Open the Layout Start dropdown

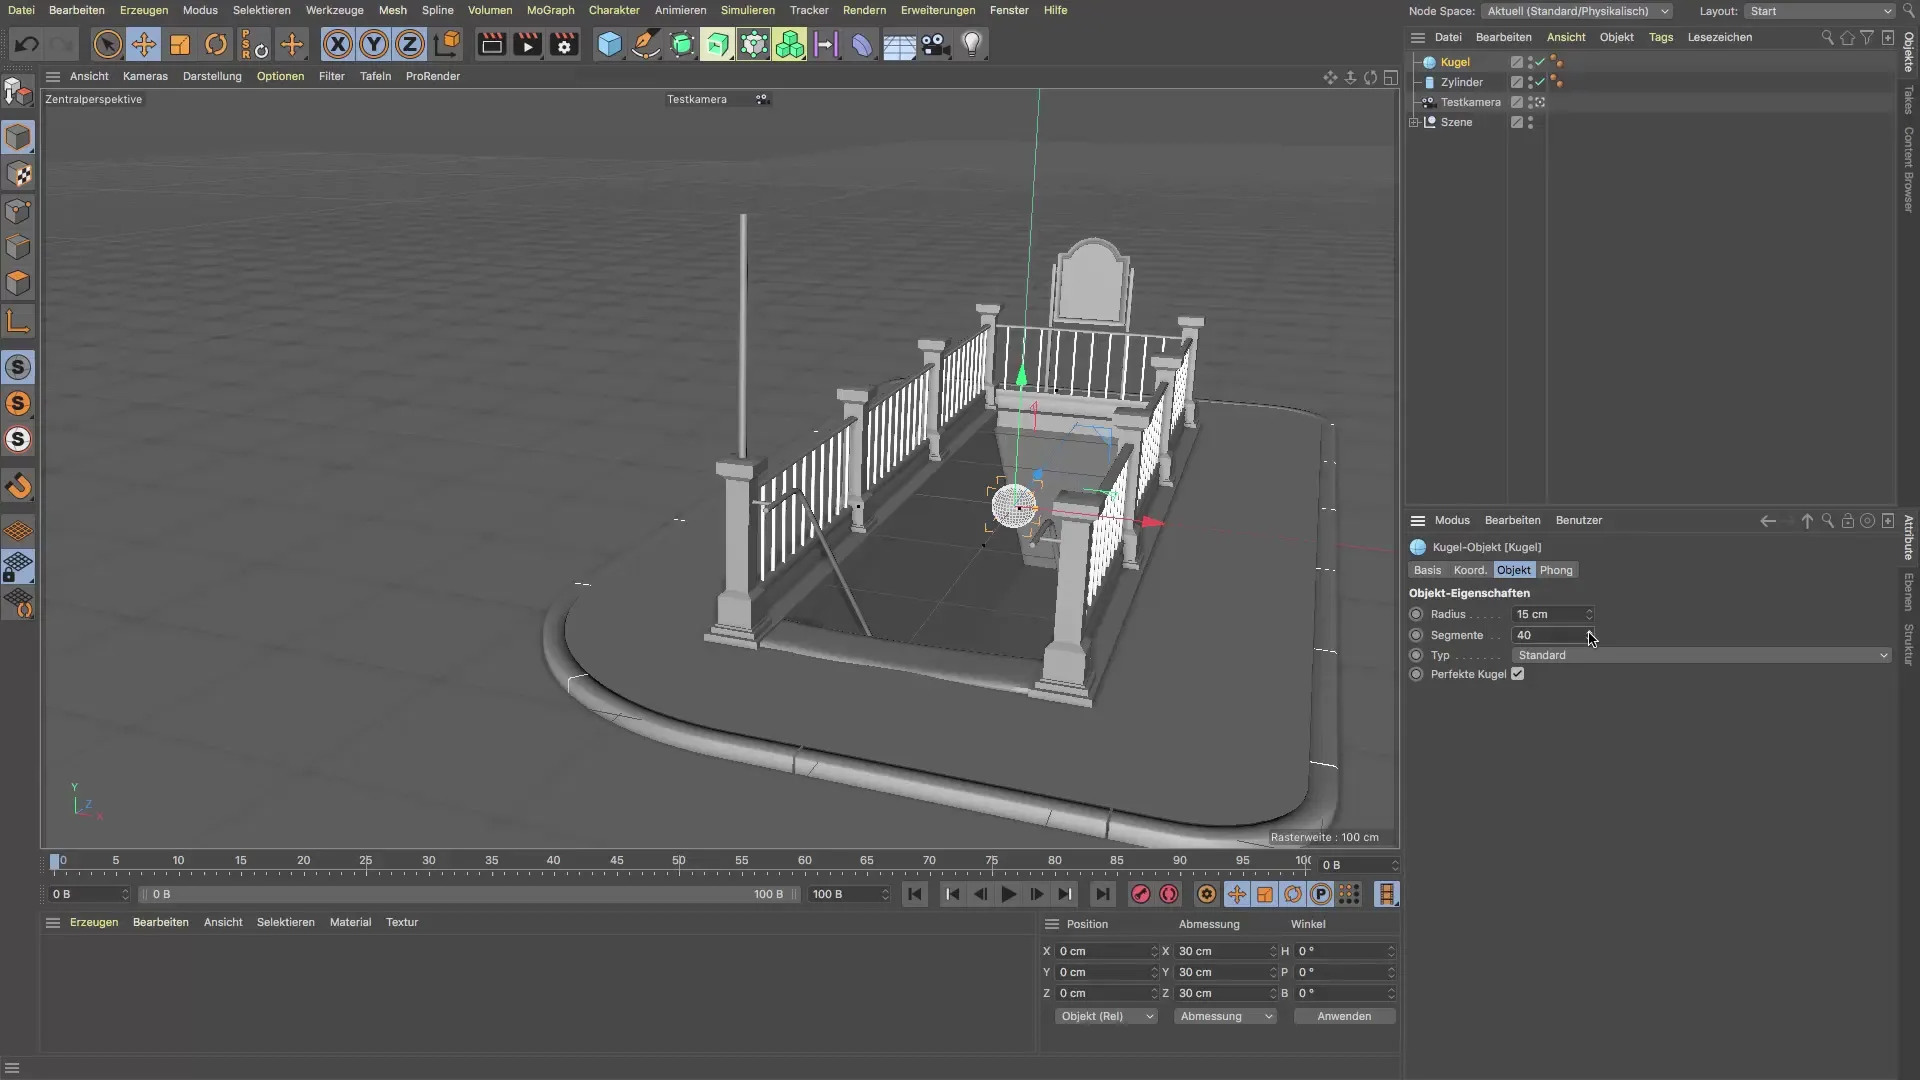pyautogui.click(x=1820, y=11)
